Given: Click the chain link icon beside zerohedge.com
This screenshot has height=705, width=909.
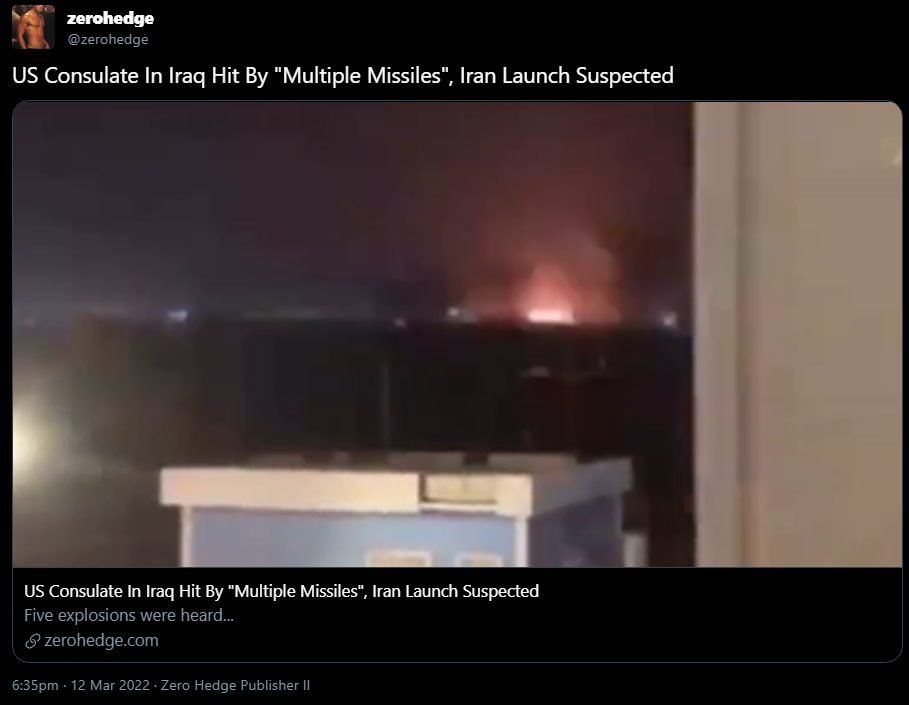Looking at the screenshot, I should pos(32,641).
